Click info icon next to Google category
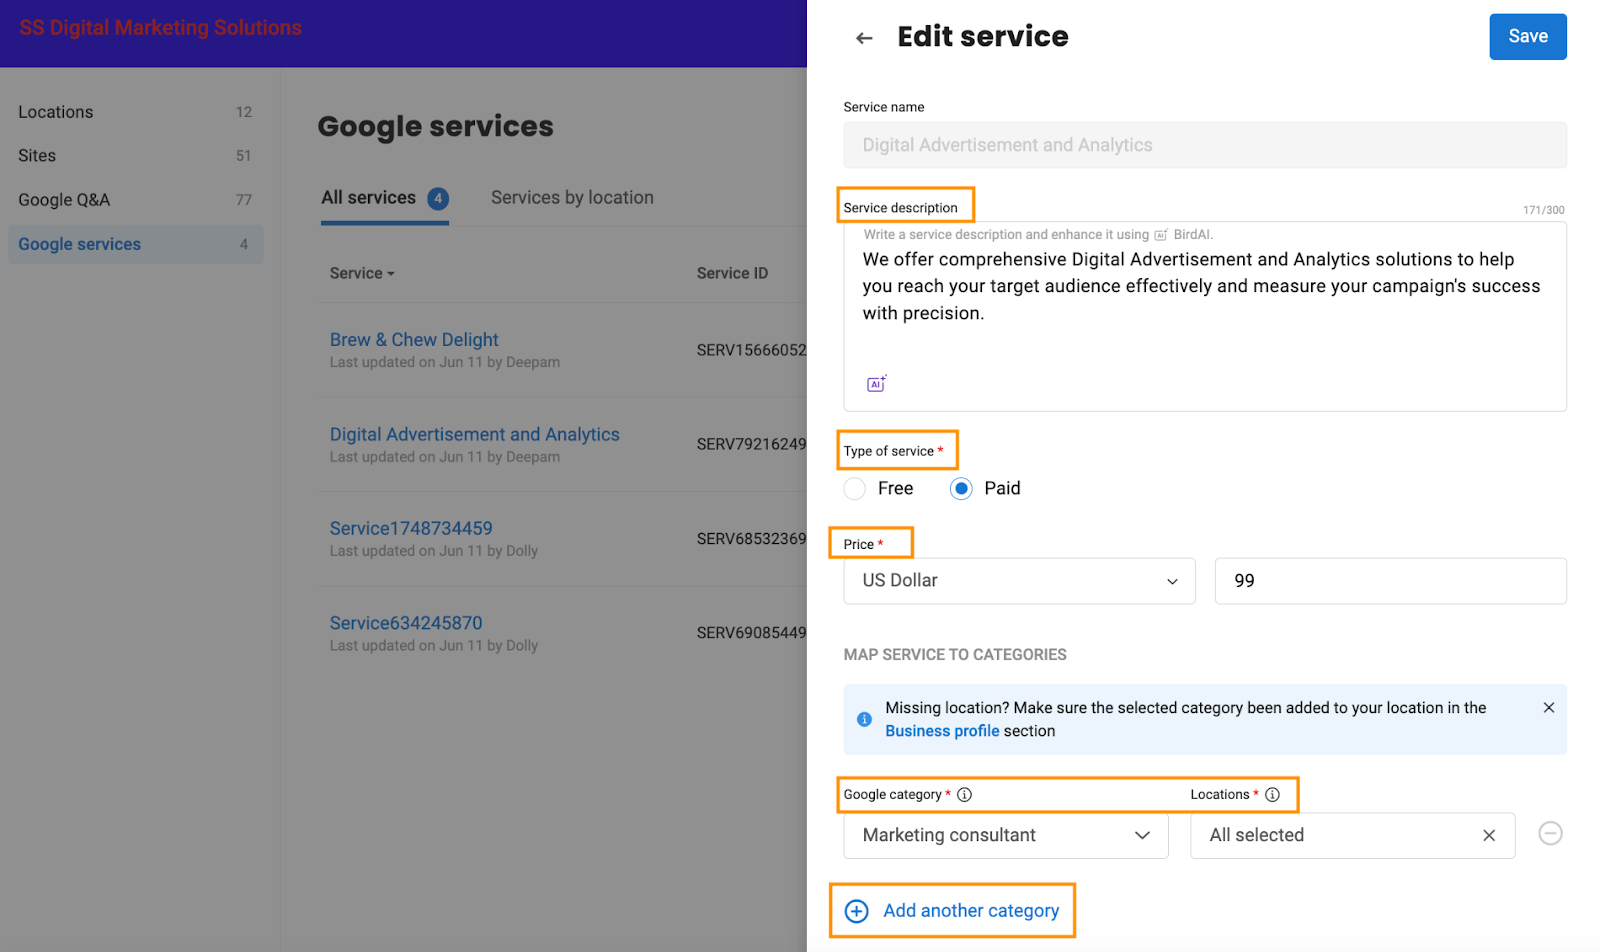The width and height of the screenshot is (1600, 952). point(964,795)
